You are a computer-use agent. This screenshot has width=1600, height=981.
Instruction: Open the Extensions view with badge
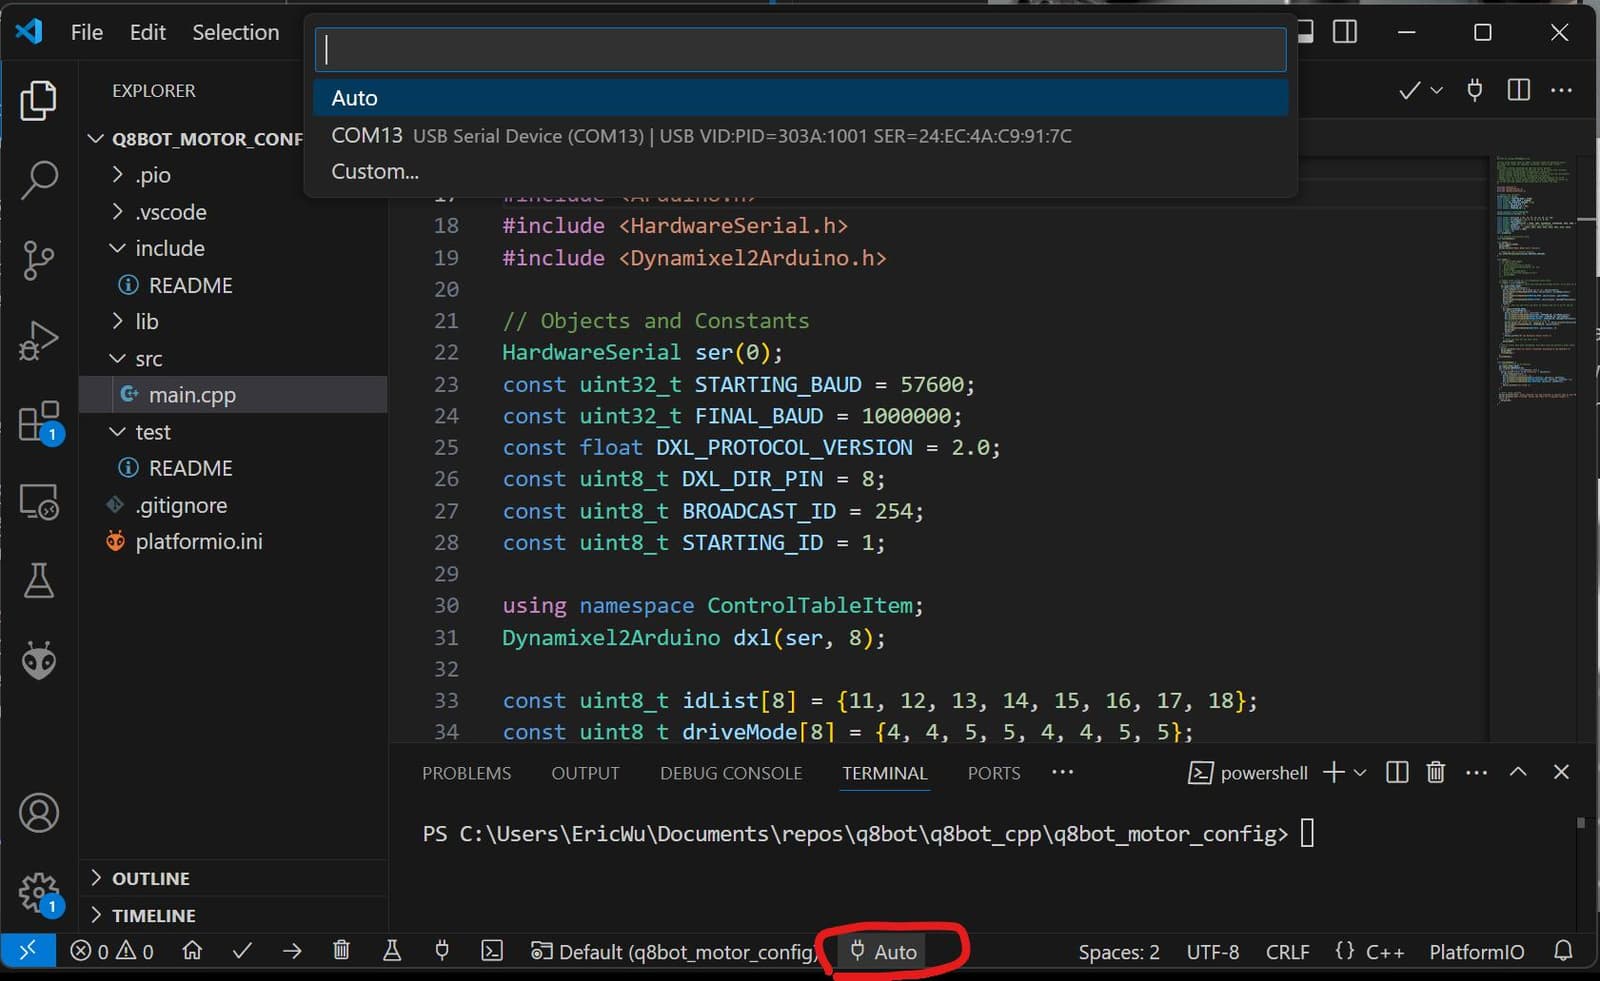(40, 422)
